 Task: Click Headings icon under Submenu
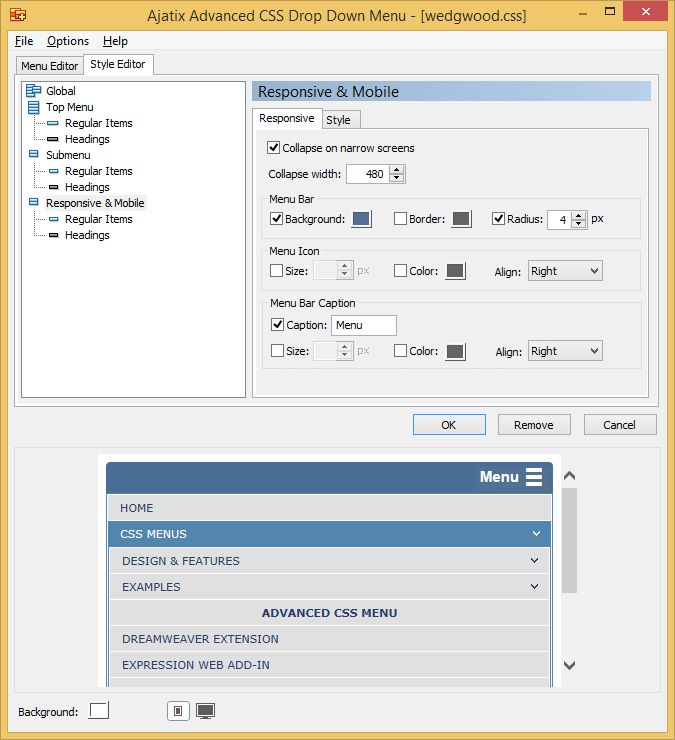[x=53, y=187]
